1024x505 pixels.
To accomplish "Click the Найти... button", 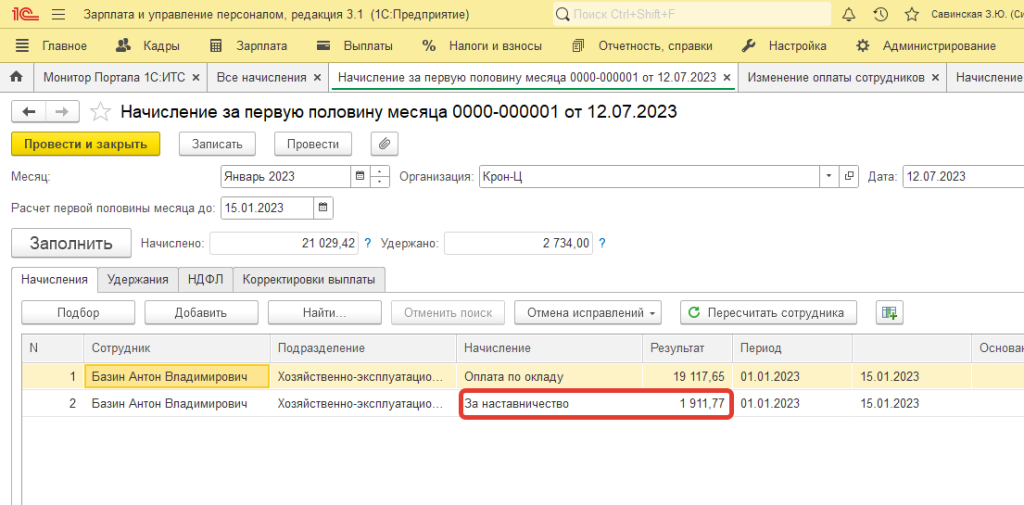I will [x=325, y=312].
